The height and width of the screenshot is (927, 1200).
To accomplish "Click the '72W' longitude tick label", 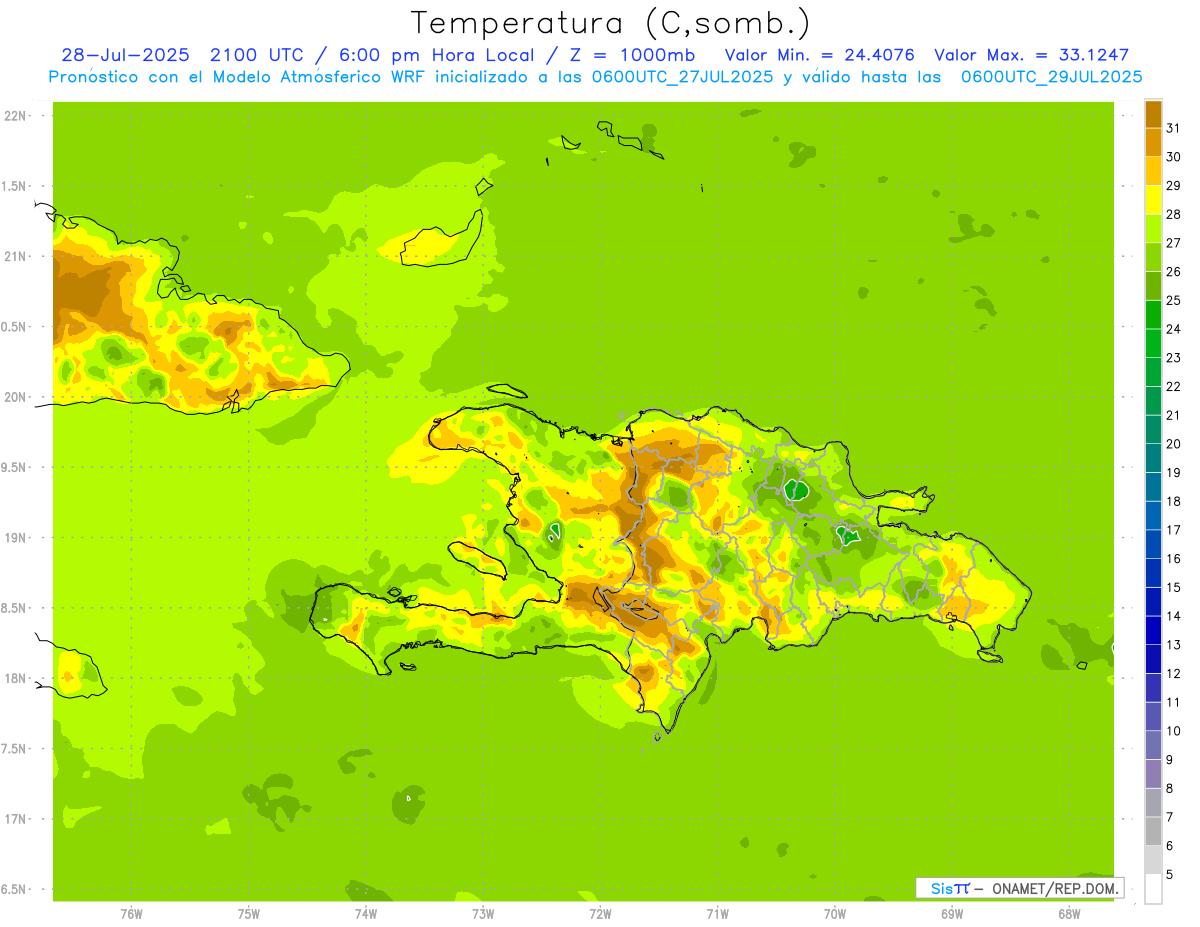I will point(600,914).
